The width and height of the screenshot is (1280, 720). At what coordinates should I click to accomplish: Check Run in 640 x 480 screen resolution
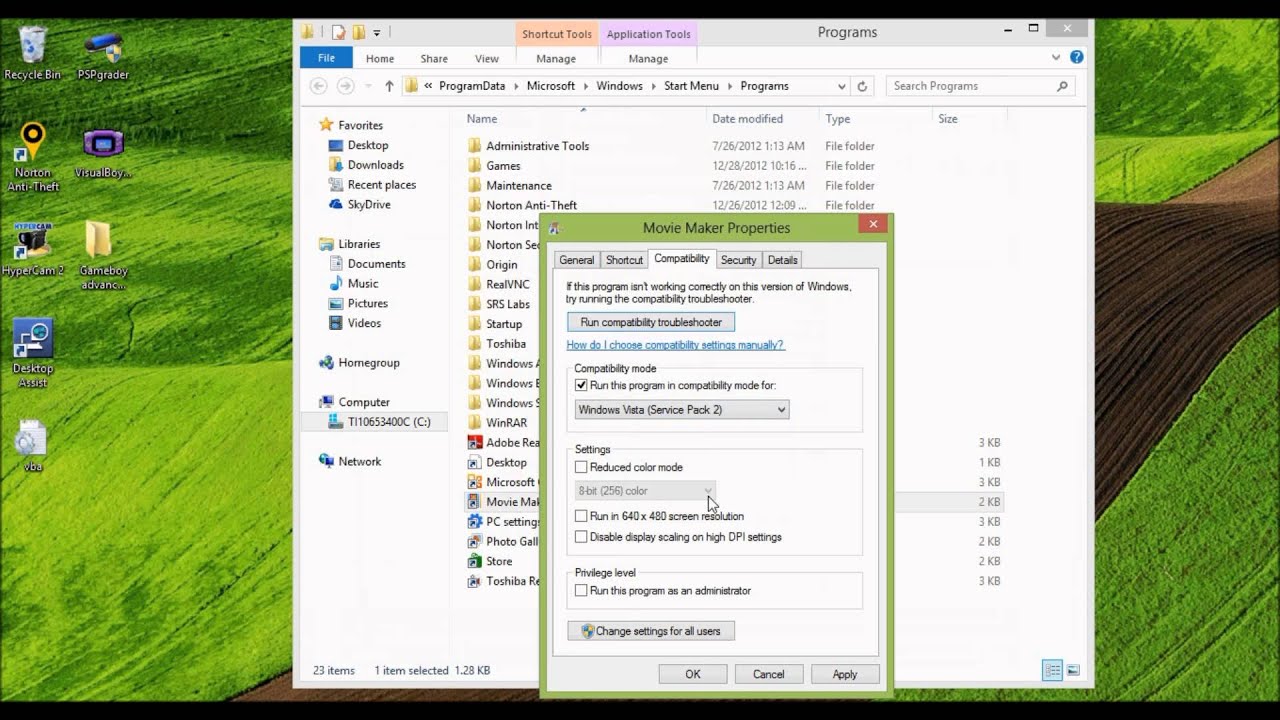point(581,516)
